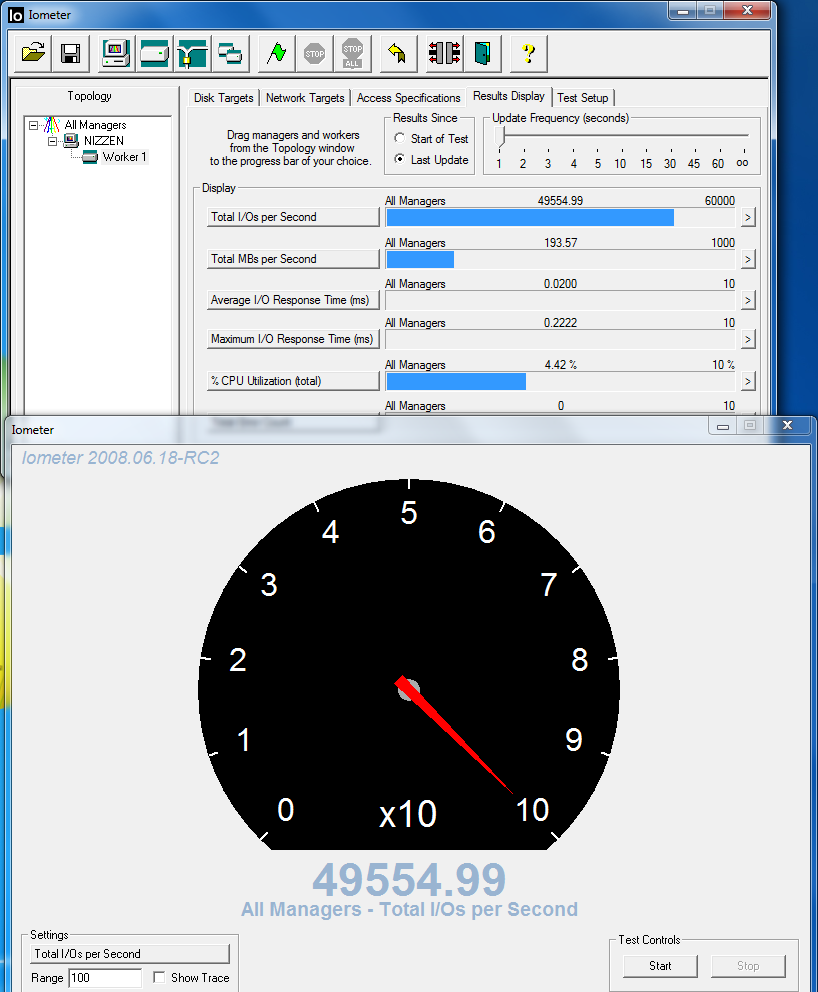This screenshot has width=818, height=992.
Task: Select the Worker 1 disk icon
Action: [90, 157]
